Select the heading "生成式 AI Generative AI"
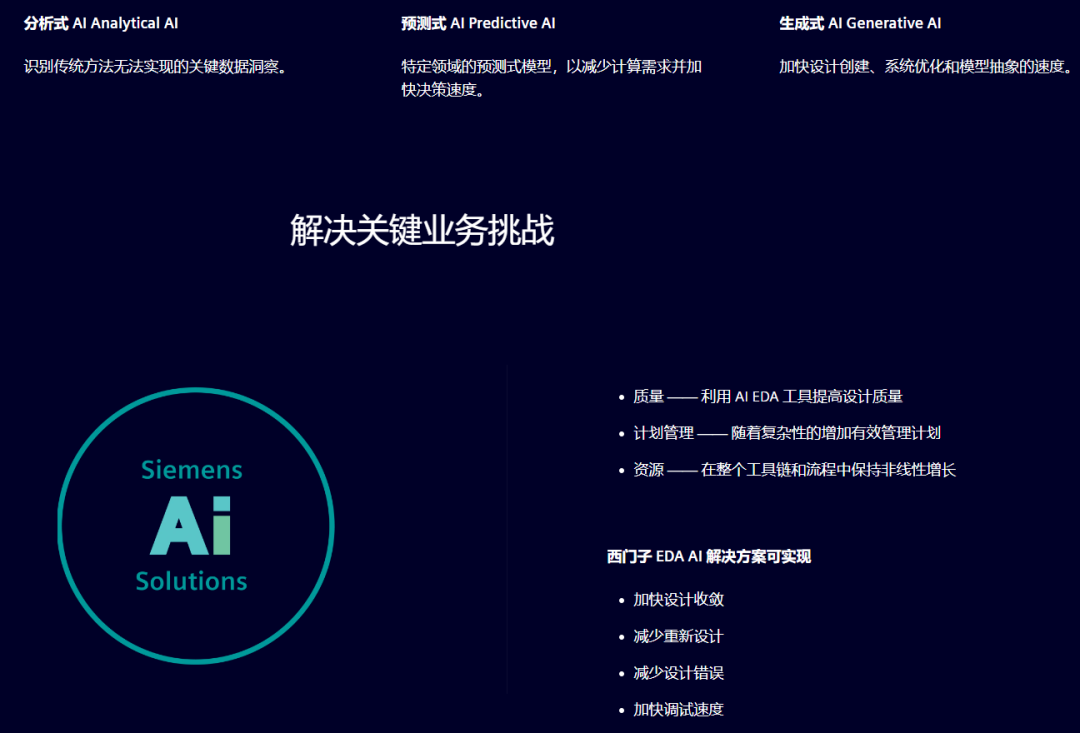 [x=860, y=23]
